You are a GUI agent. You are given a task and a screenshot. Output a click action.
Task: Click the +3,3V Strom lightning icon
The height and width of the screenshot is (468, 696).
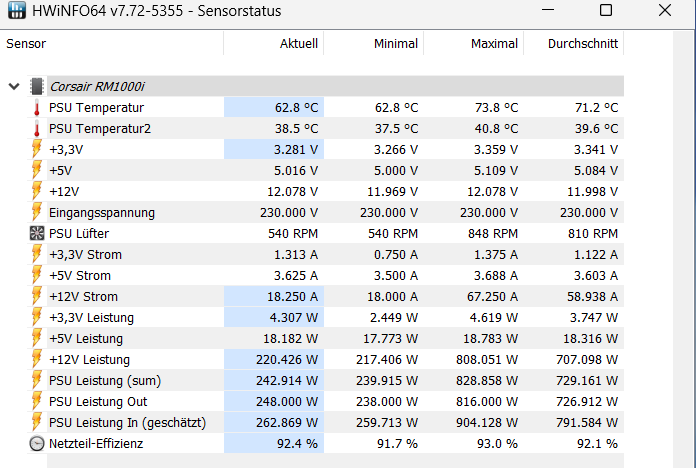[x=37, y=254]
